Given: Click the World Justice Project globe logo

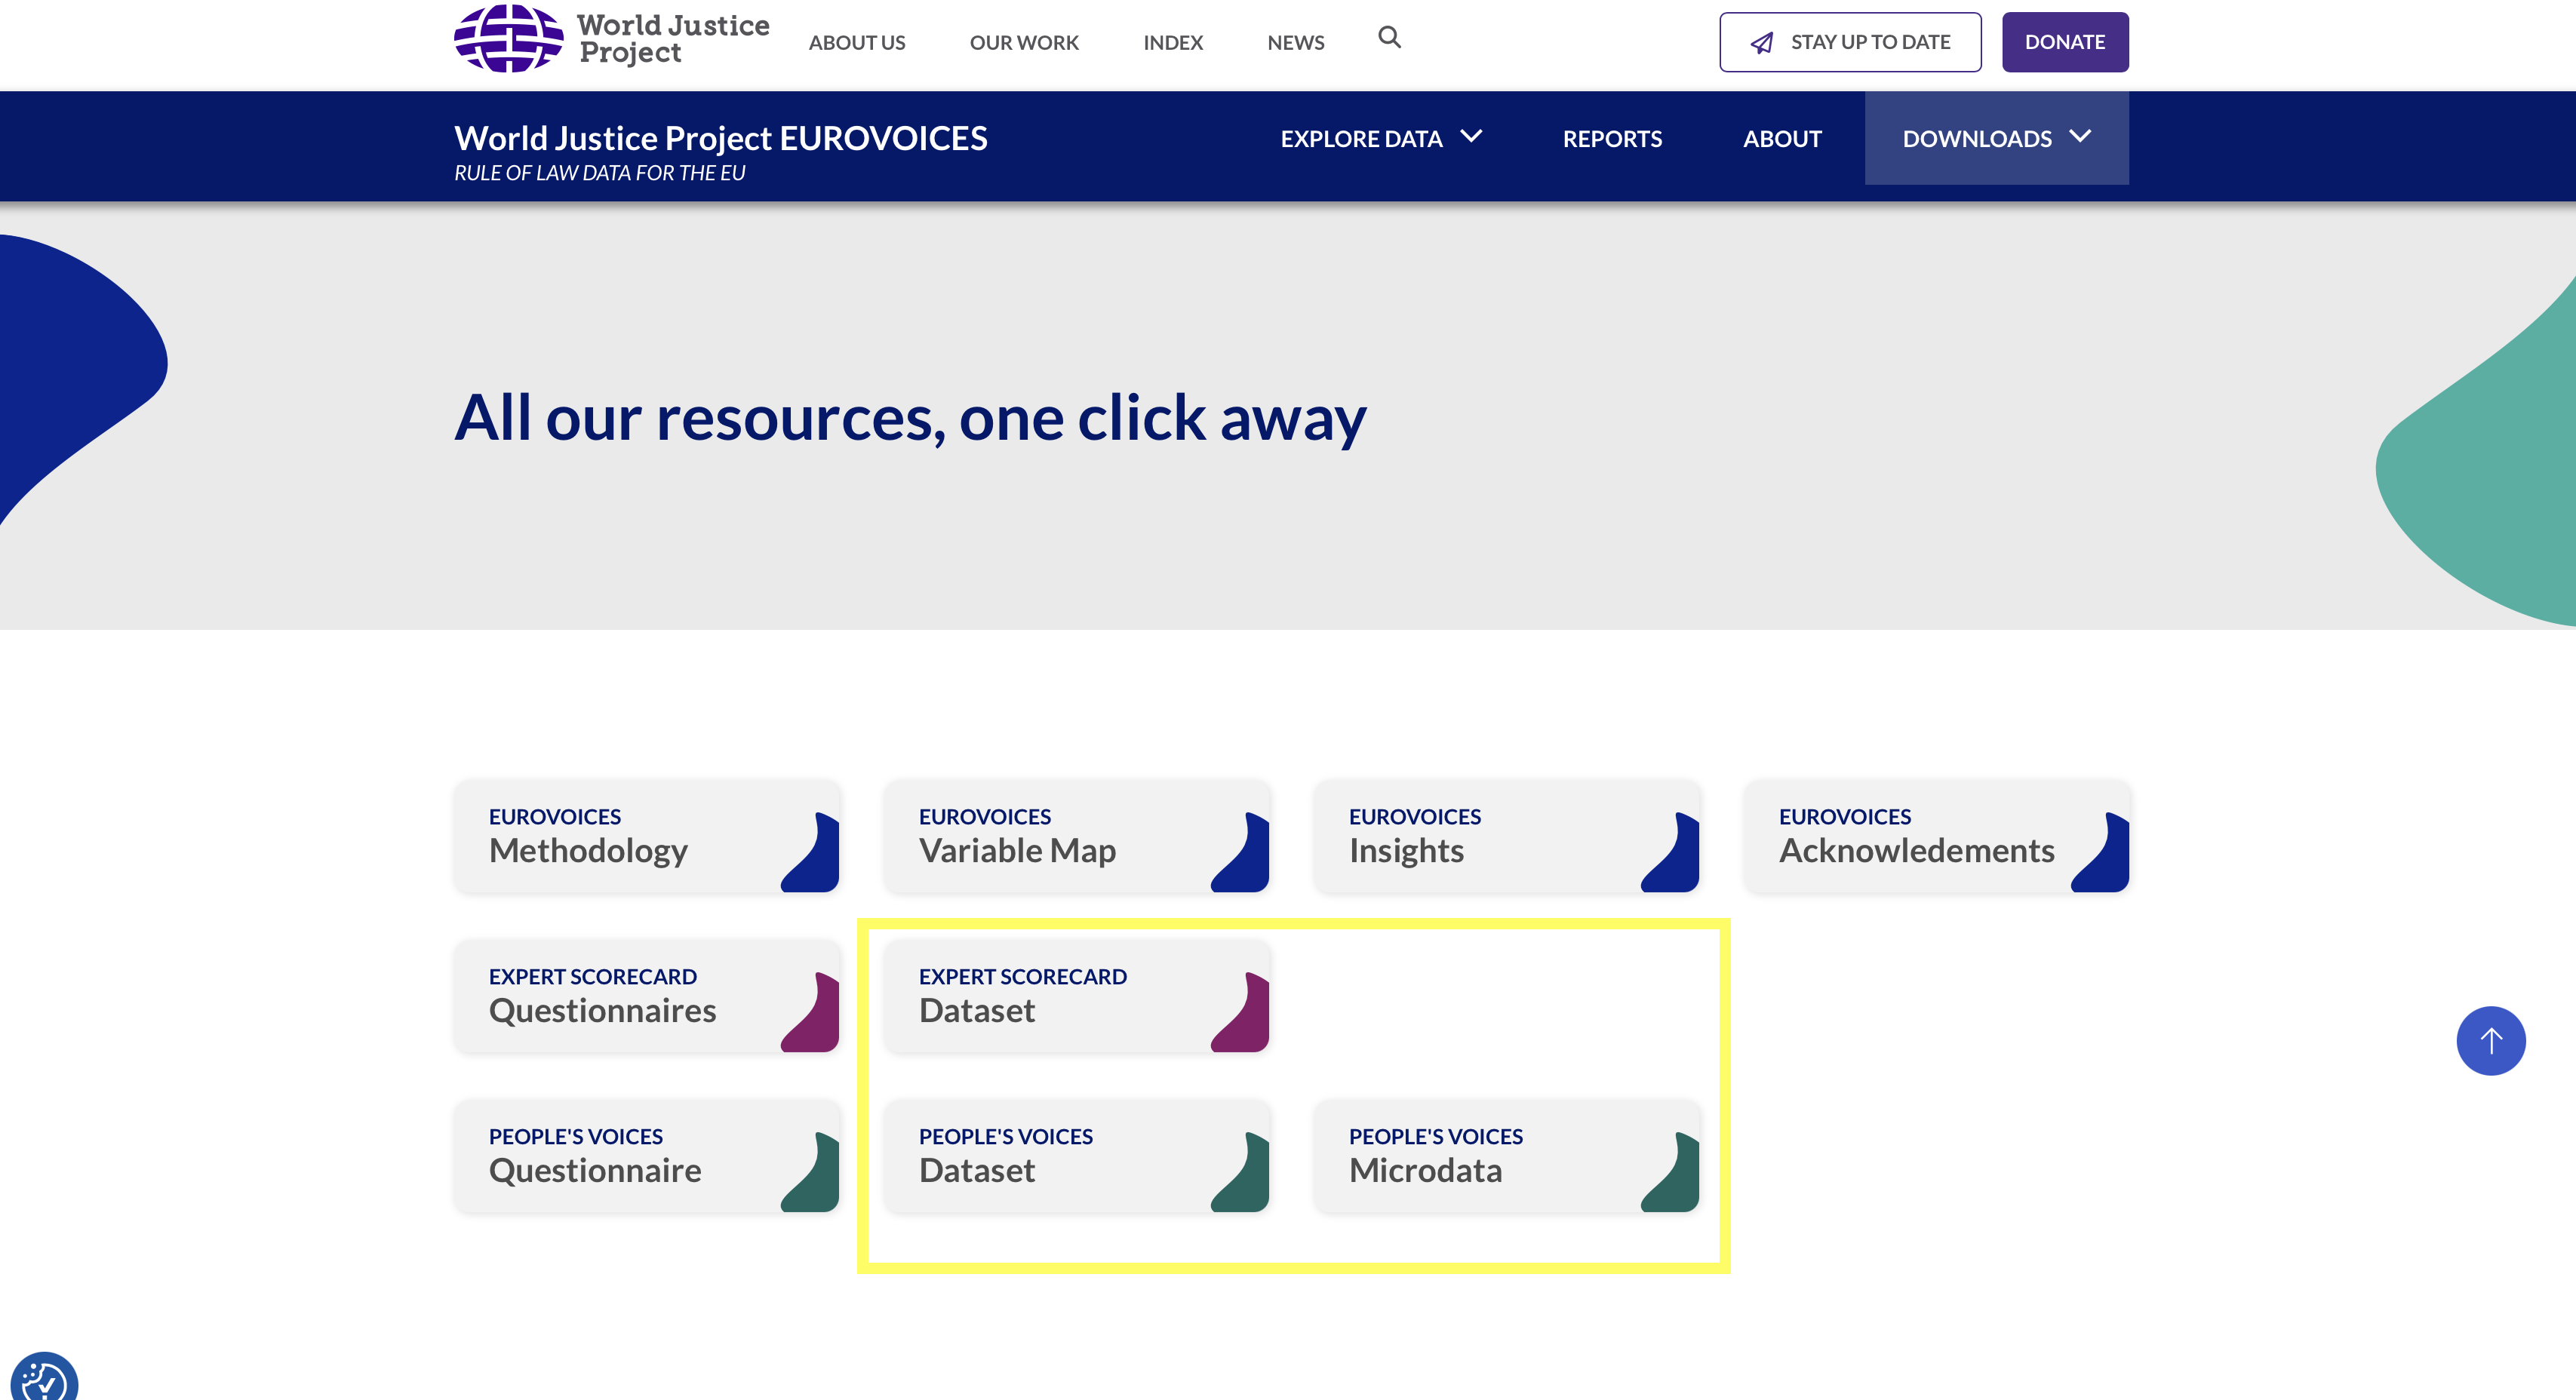Looking at the screenshot, I should coord(508,38).
